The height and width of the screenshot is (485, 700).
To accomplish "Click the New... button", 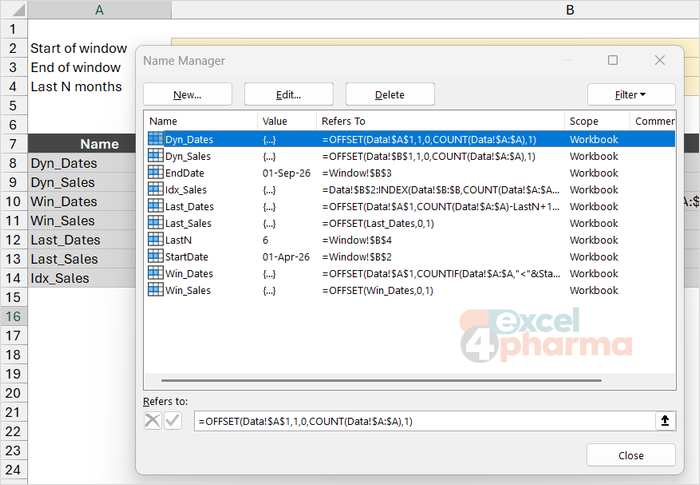I will pyautogui.click(x=188, y=95).
